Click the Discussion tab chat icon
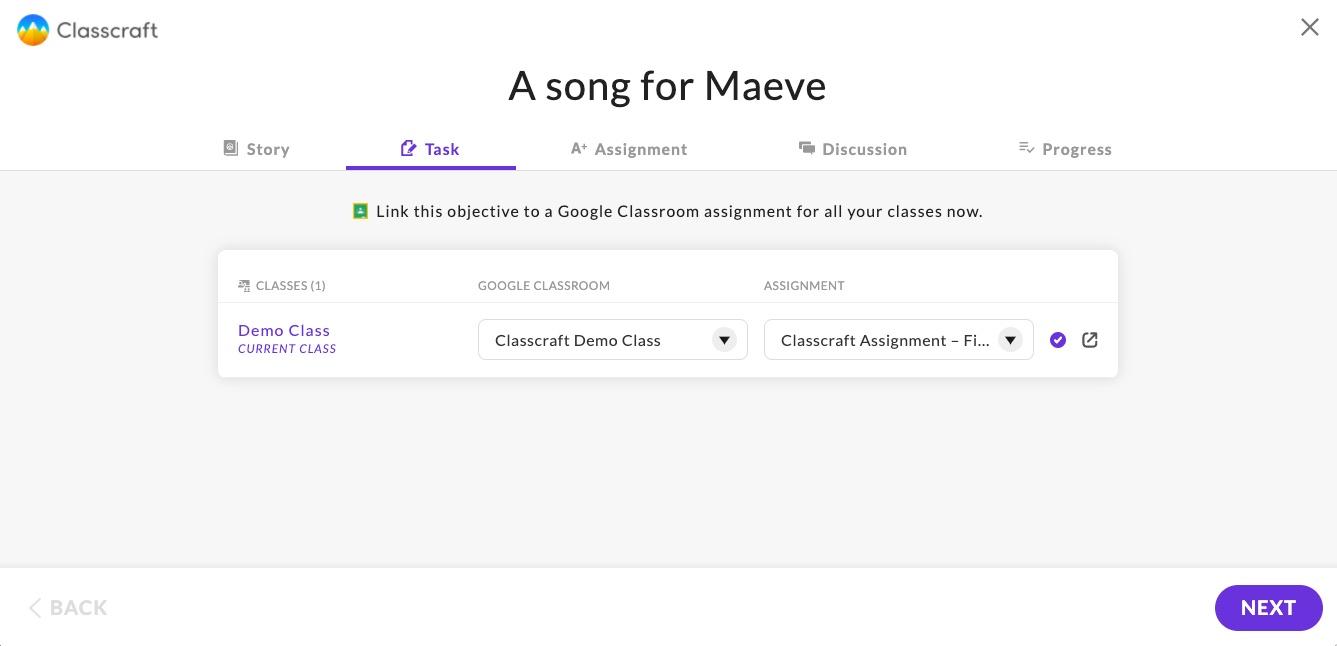Screen dimensions: 1337x646 (x=806, y=148)
